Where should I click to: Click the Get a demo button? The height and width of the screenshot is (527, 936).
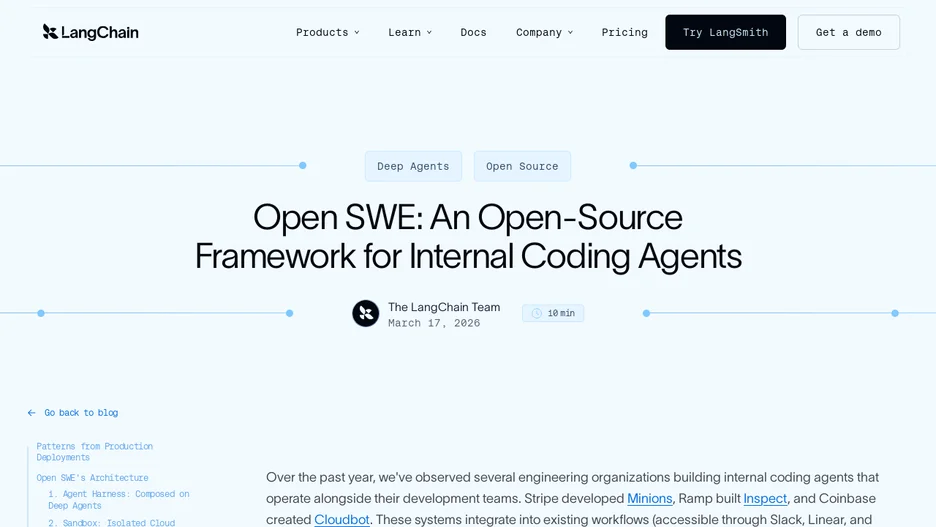[x=848, y=32]
